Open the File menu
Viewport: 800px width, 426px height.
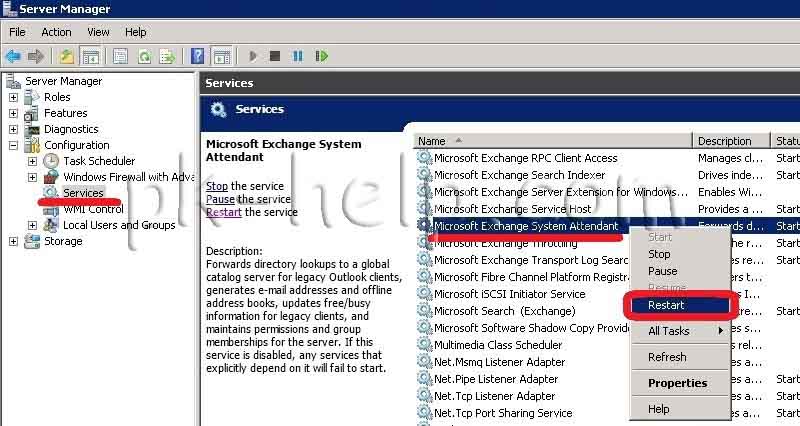pyautogui.click(x=17, y=32)
